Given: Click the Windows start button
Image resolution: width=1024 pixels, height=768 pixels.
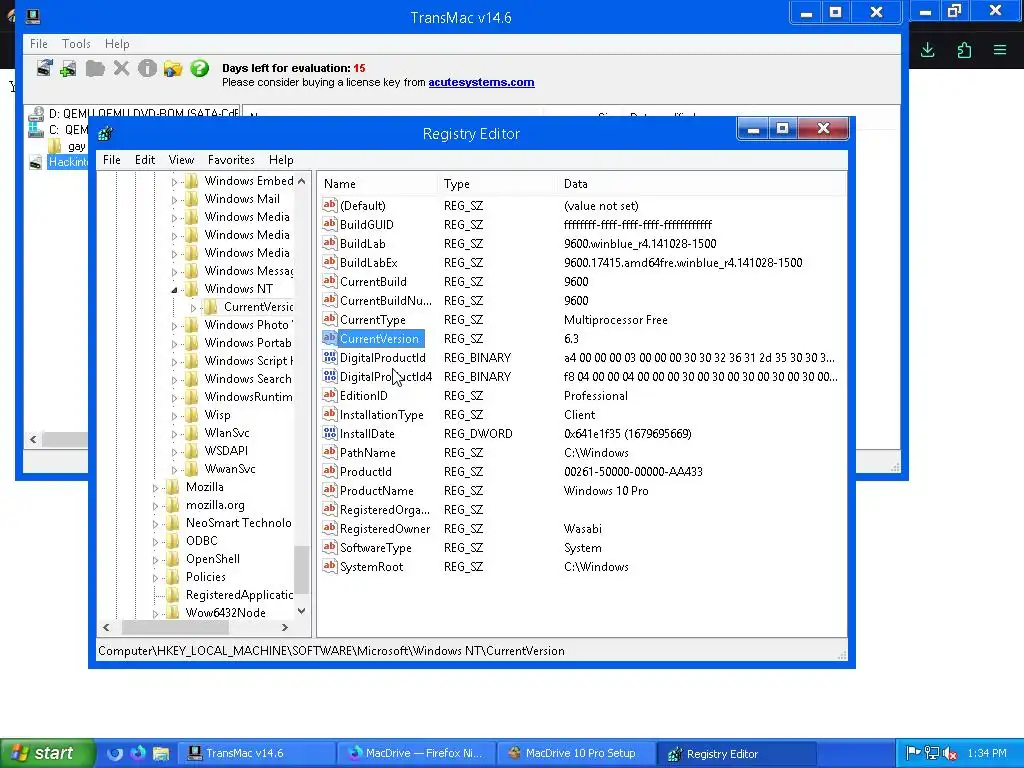Looking at the screenshot, I should click(x=48, y=753).
